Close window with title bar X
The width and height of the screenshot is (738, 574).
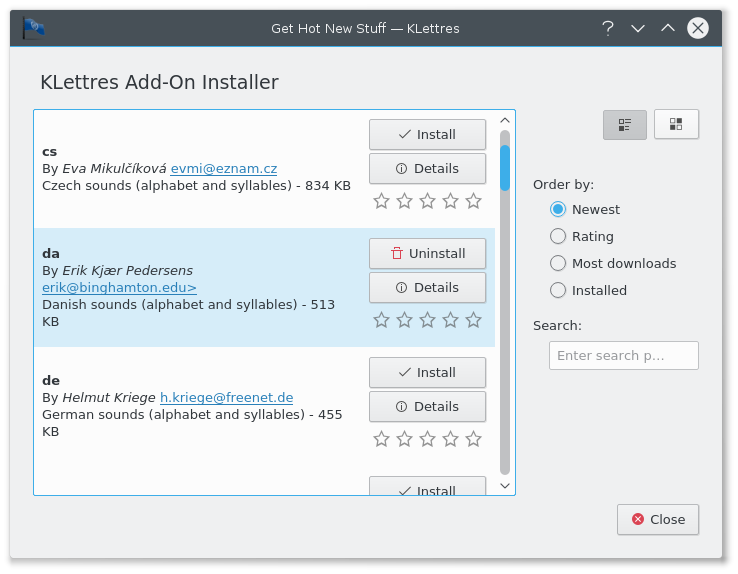point(698,28)
